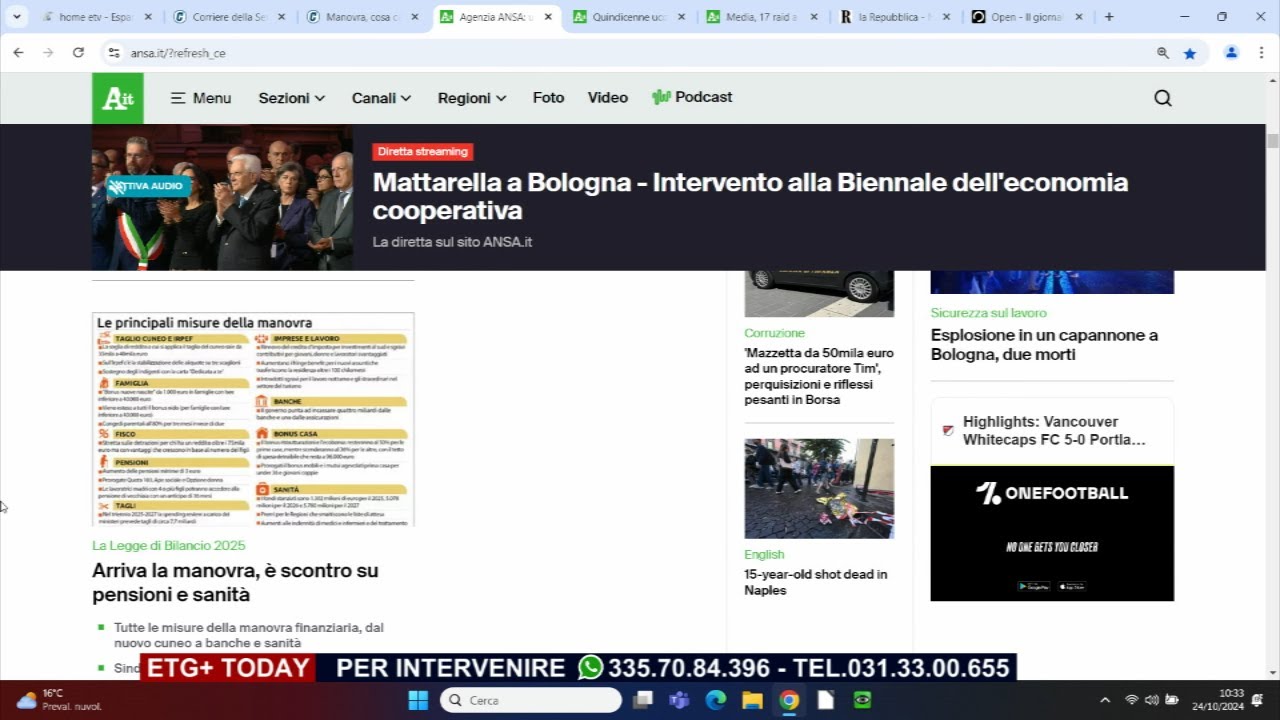Open '15-year-old shot dead in Naples' article
The width and height of the screenshot is (1280, 720).
[816, 582]
